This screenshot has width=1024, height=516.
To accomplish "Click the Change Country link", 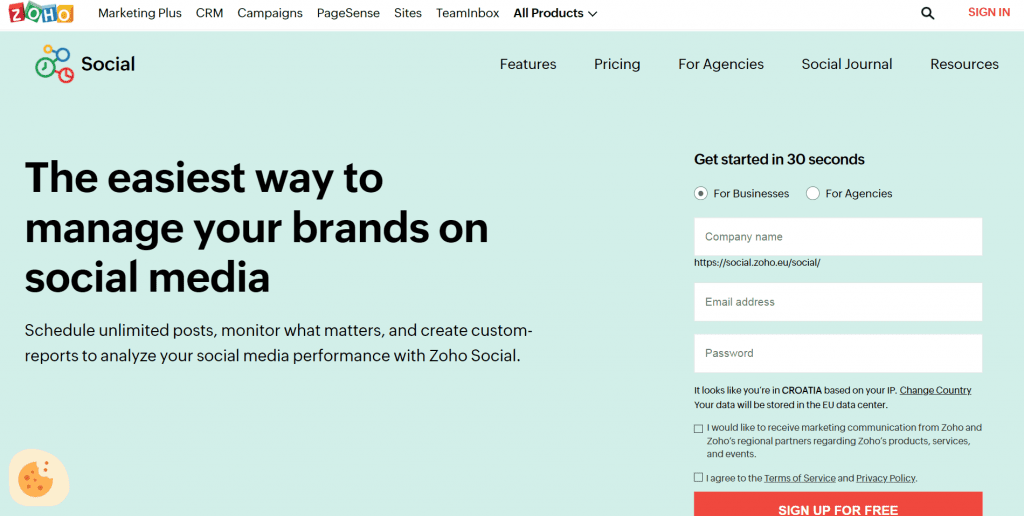I will click(935, 390).
